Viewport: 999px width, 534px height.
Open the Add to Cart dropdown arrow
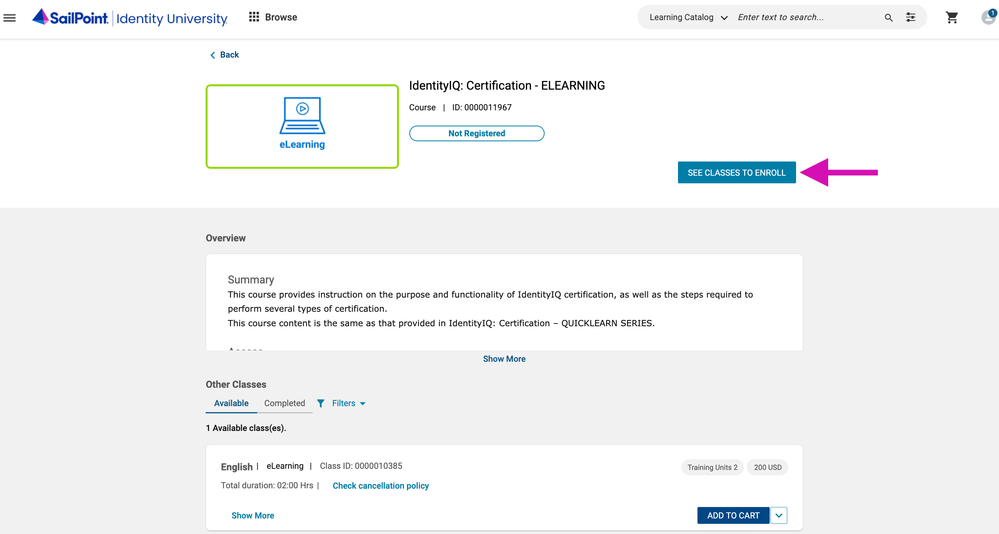point(779,515)
